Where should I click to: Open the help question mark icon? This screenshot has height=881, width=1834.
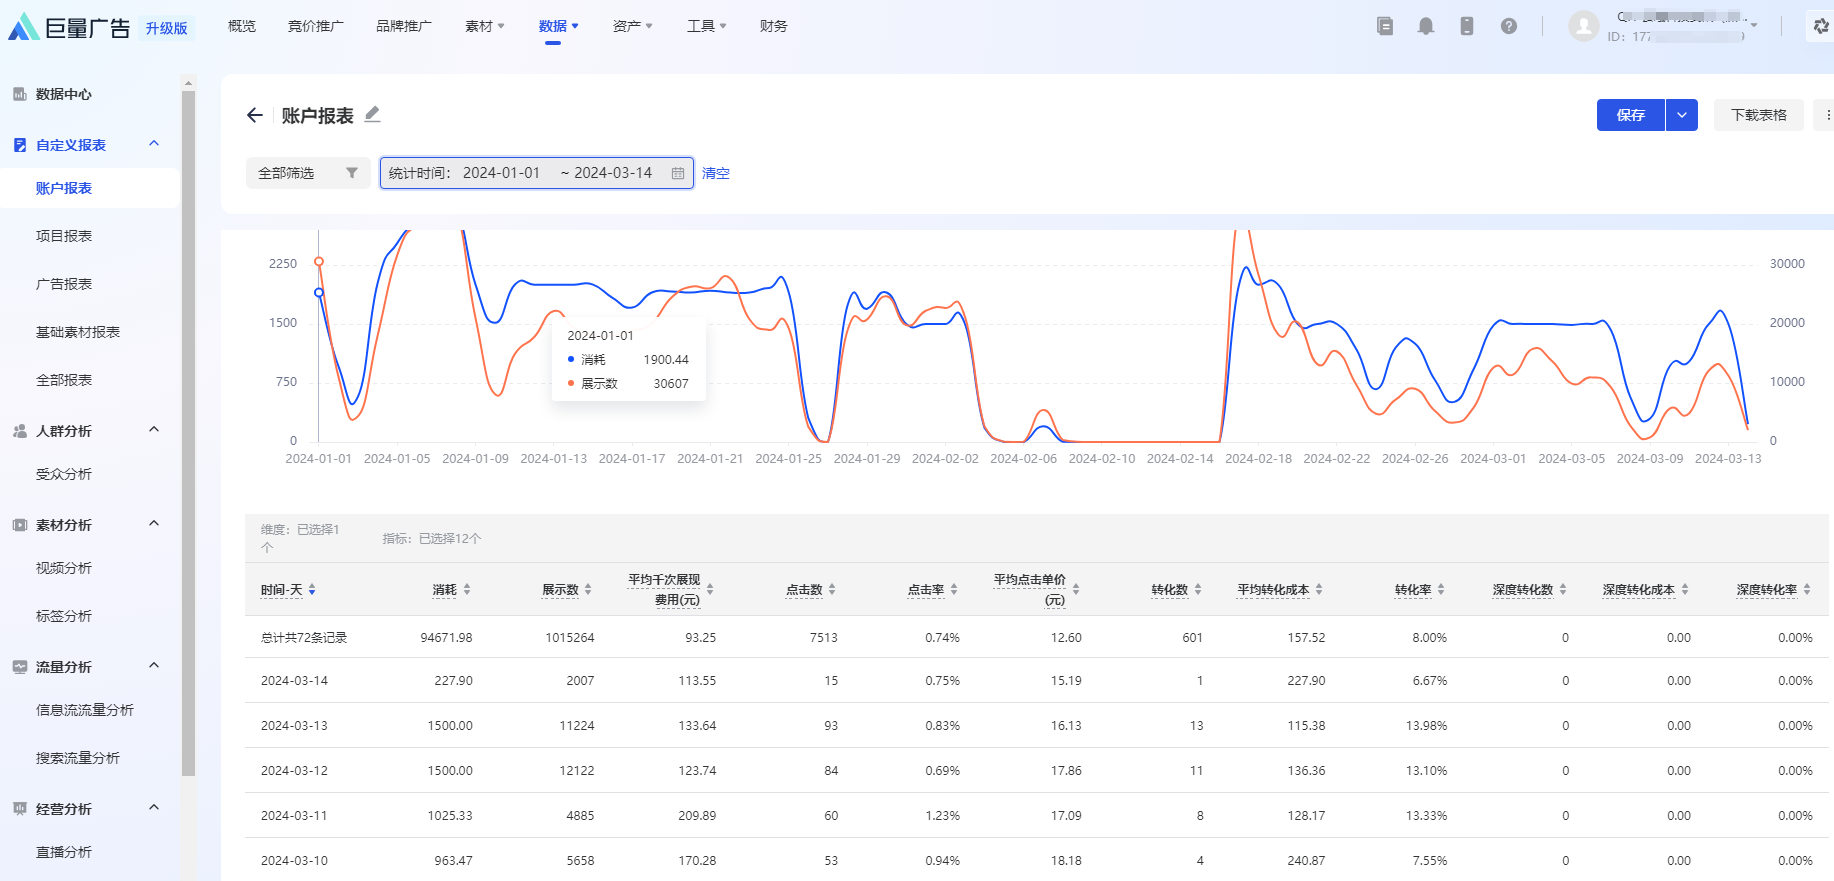pyautogui.click(x=1509, y=26)
